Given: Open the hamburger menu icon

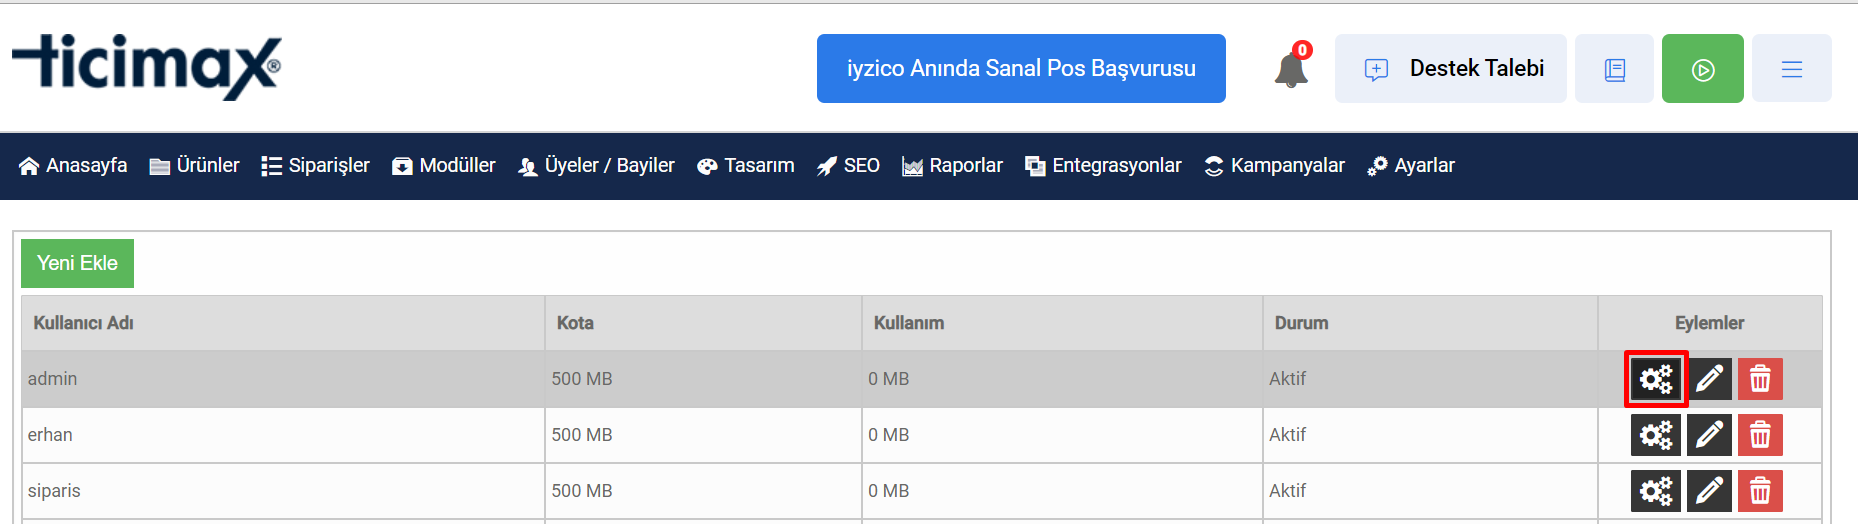Looking at the screenshot, I should 1792,68.
